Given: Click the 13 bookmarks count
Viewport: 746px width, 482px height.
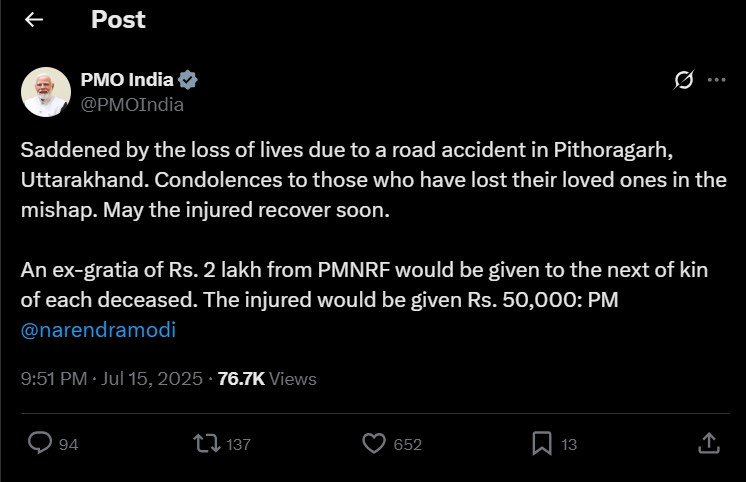Looking at the screenshot, I should 569,444.
